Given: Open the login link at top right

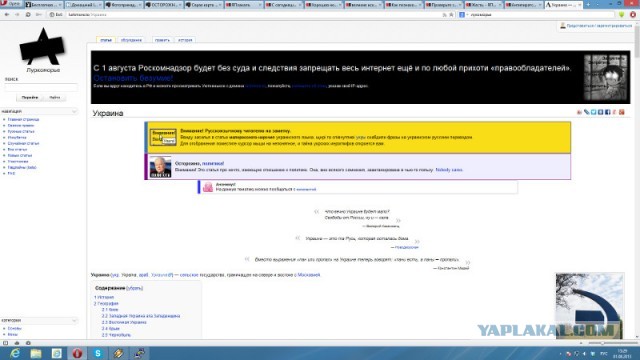Looking at the screenshot, I should (599, 26).
